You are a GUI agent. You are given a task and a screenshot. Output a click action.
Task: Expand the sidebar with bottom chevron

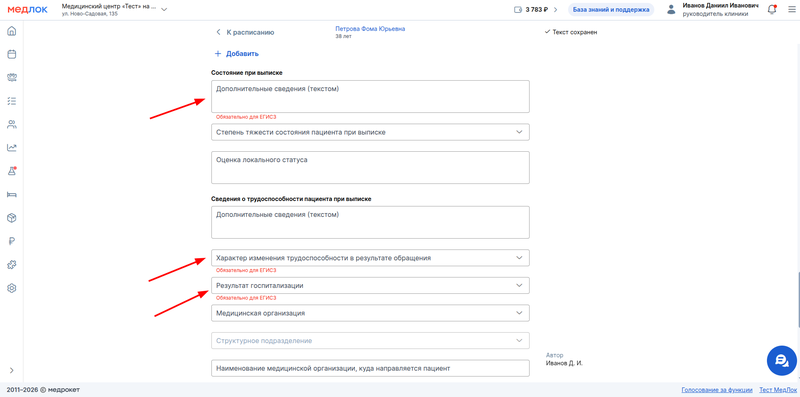(12, 370)
